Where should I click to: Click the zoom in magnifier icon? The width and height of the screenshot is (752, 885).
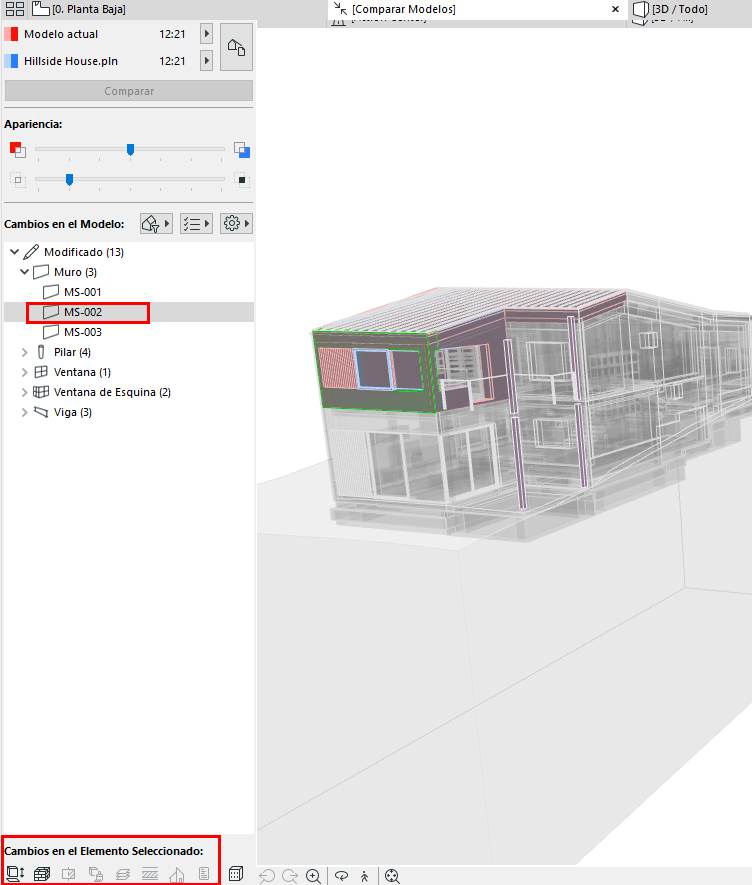[x=313, y=876]
